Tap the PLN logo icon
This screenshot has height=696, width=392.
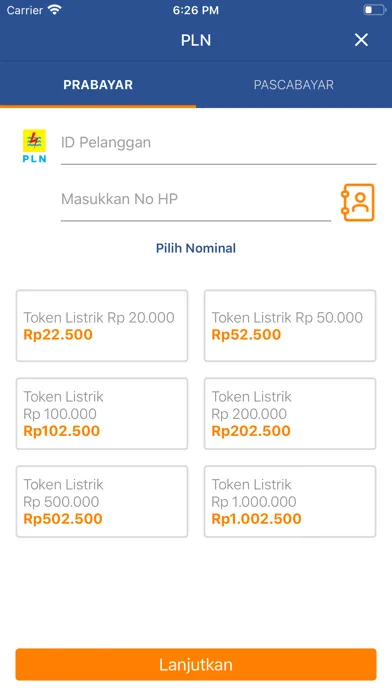point(34,146)
